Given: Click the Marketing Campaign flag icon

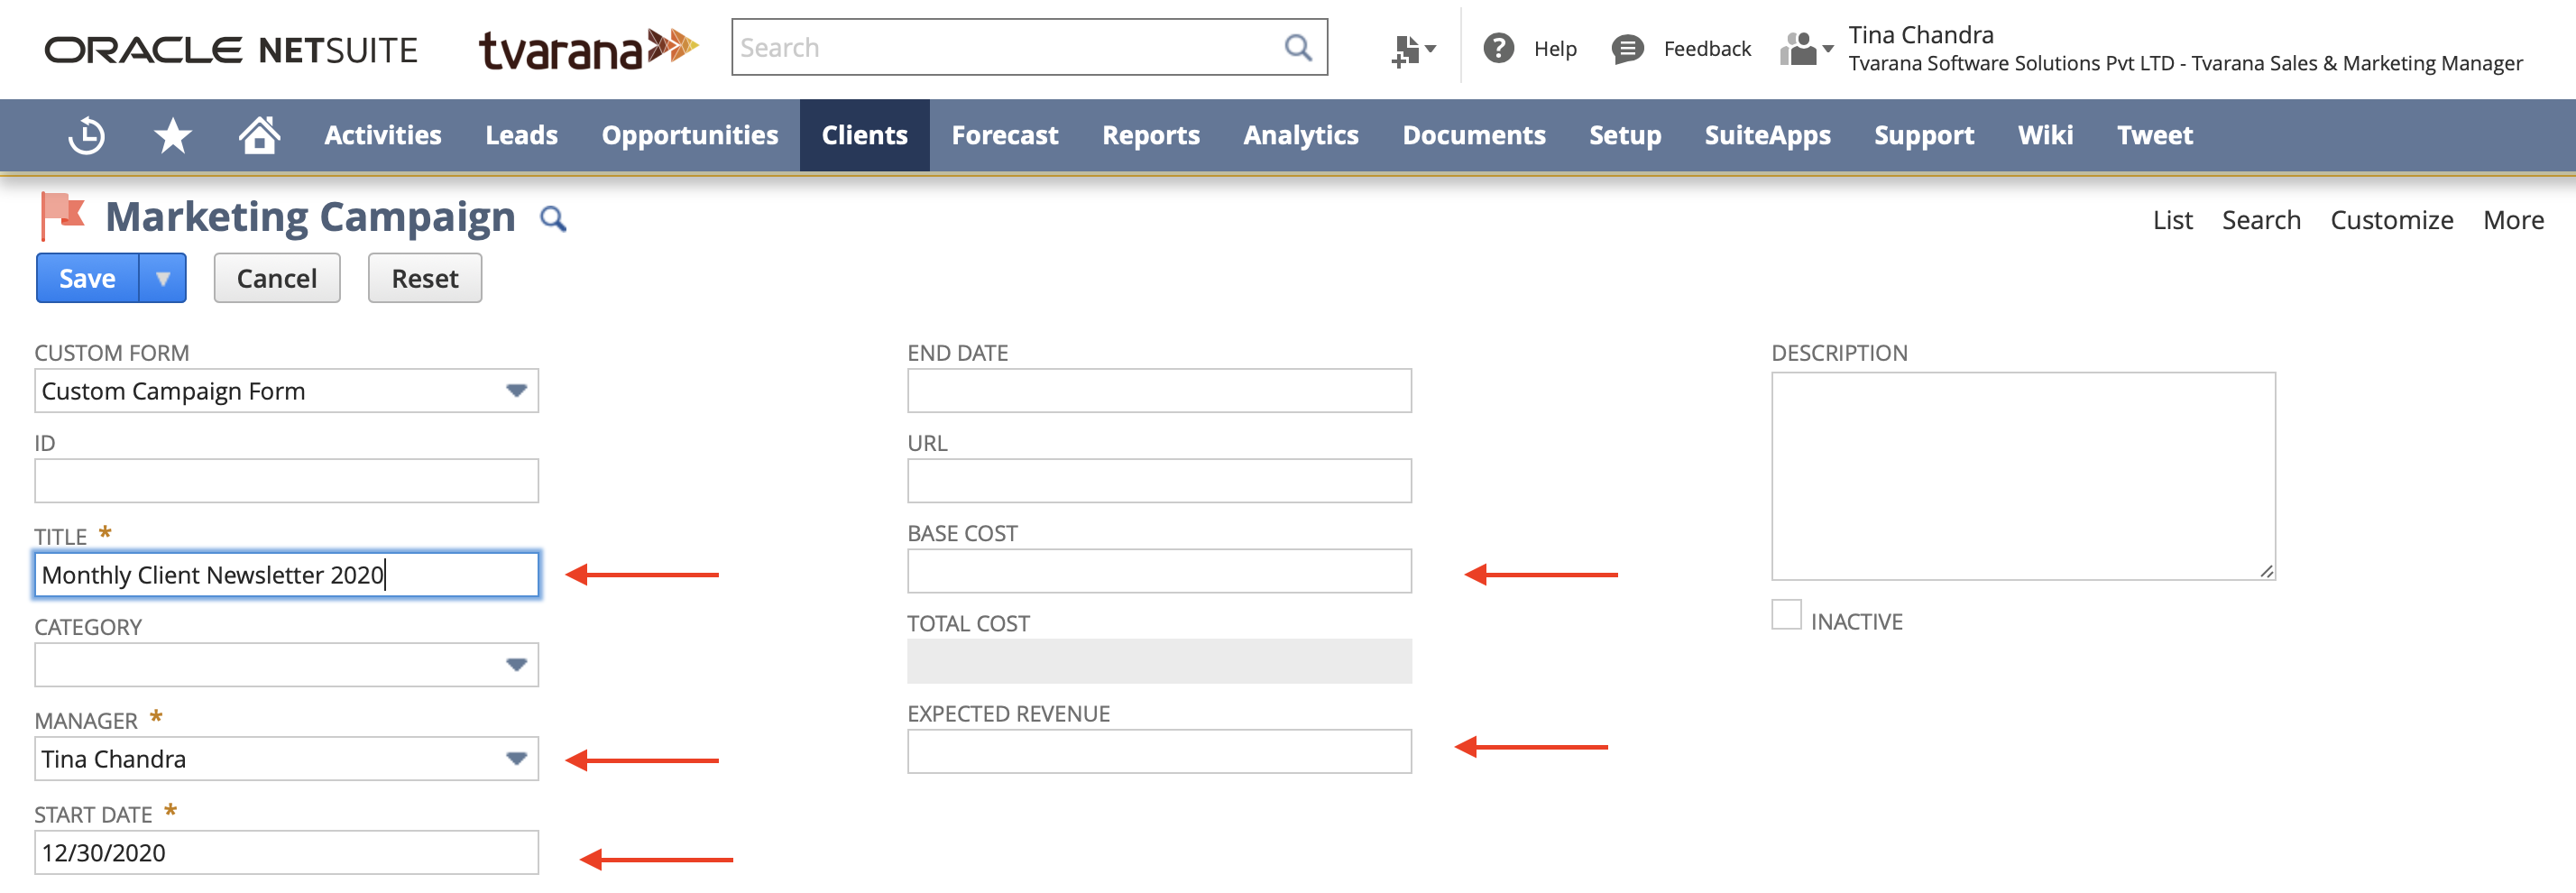Looking at the screenshot, I should (62, 216).
